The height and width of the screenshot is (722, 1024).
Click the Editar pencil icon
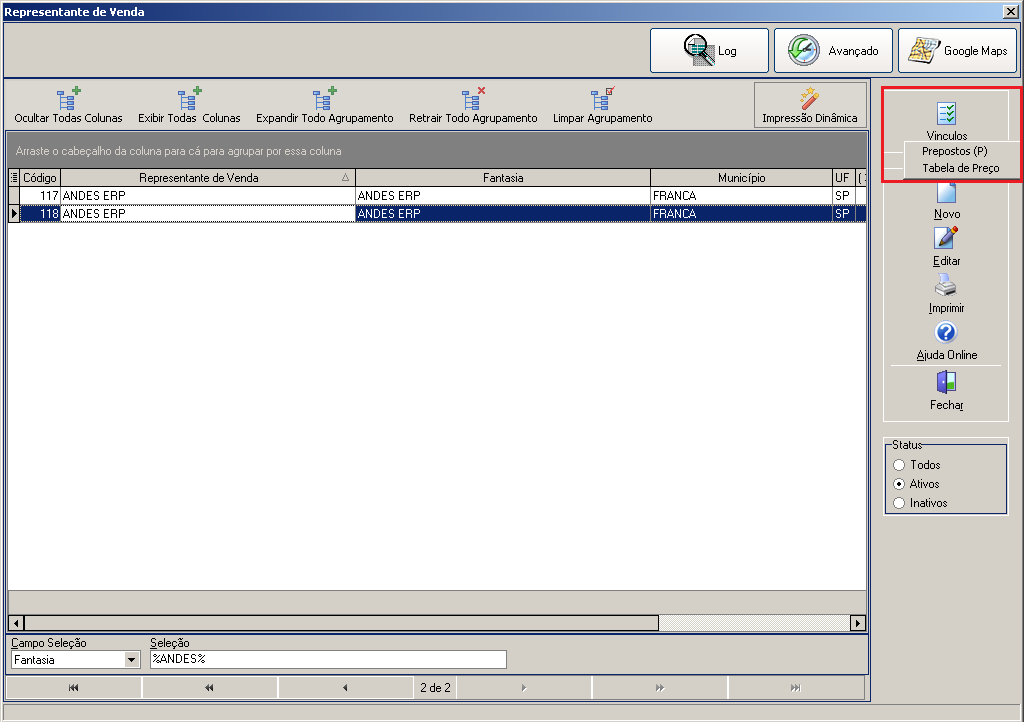tap(946, 238)
